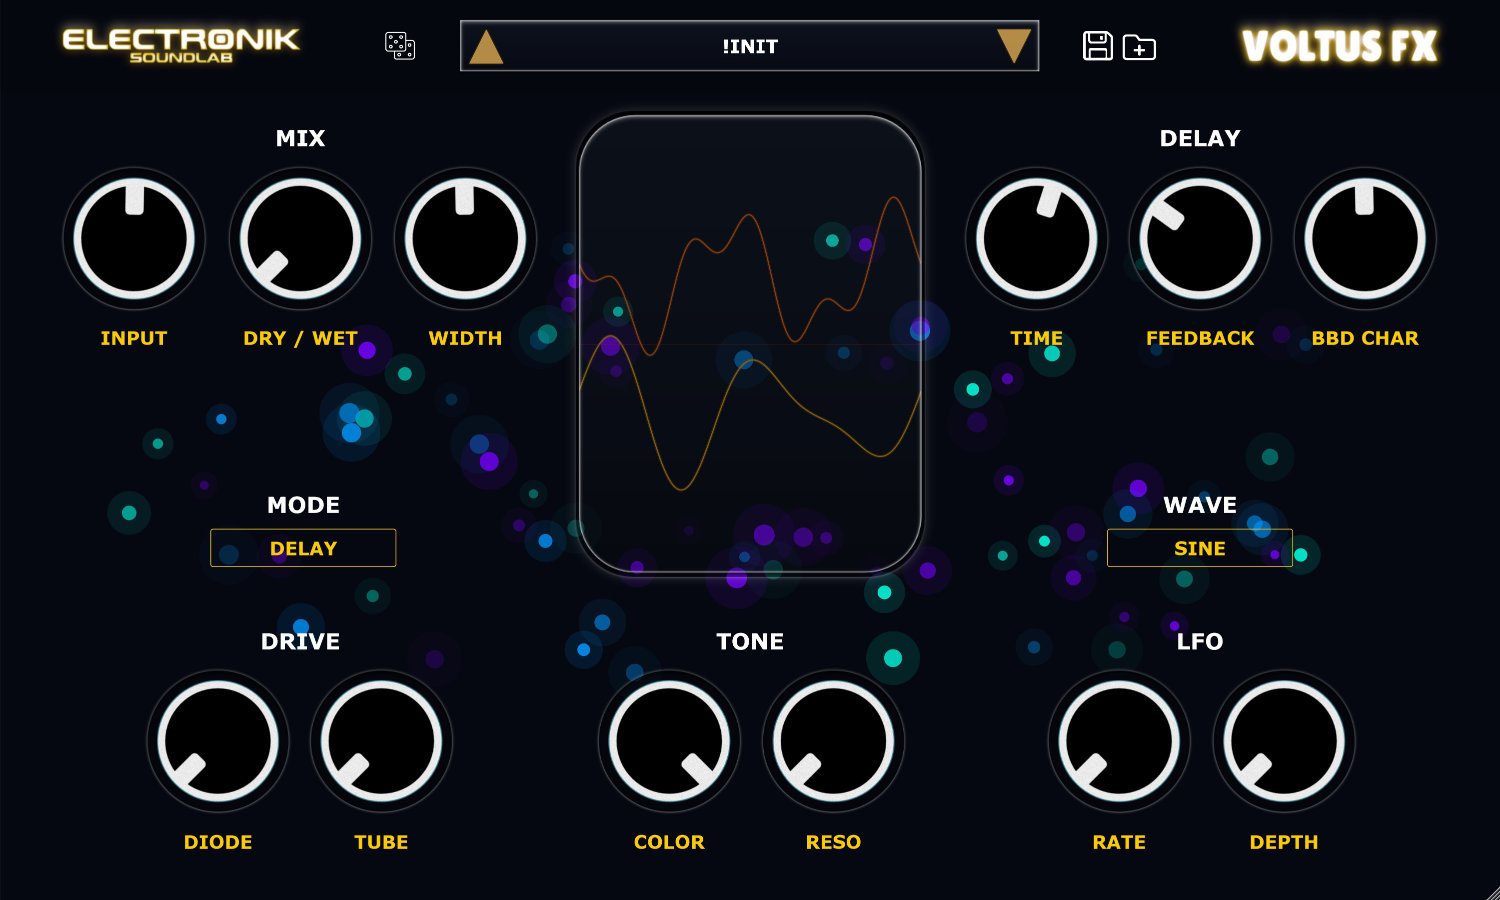This screenshot has height=900, width=1500.
Task: Click the LFO DEPTH knob
Action: pyautogui.click(x=1284, y=741)
